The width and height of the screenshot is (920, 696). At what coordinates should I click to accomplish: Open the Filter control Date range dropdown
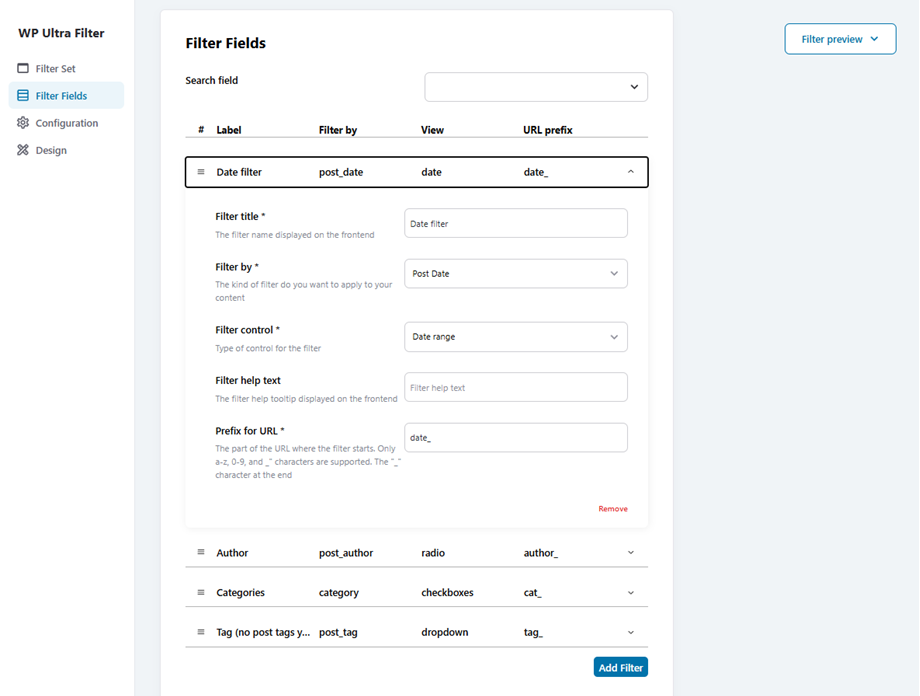(516, 337)
